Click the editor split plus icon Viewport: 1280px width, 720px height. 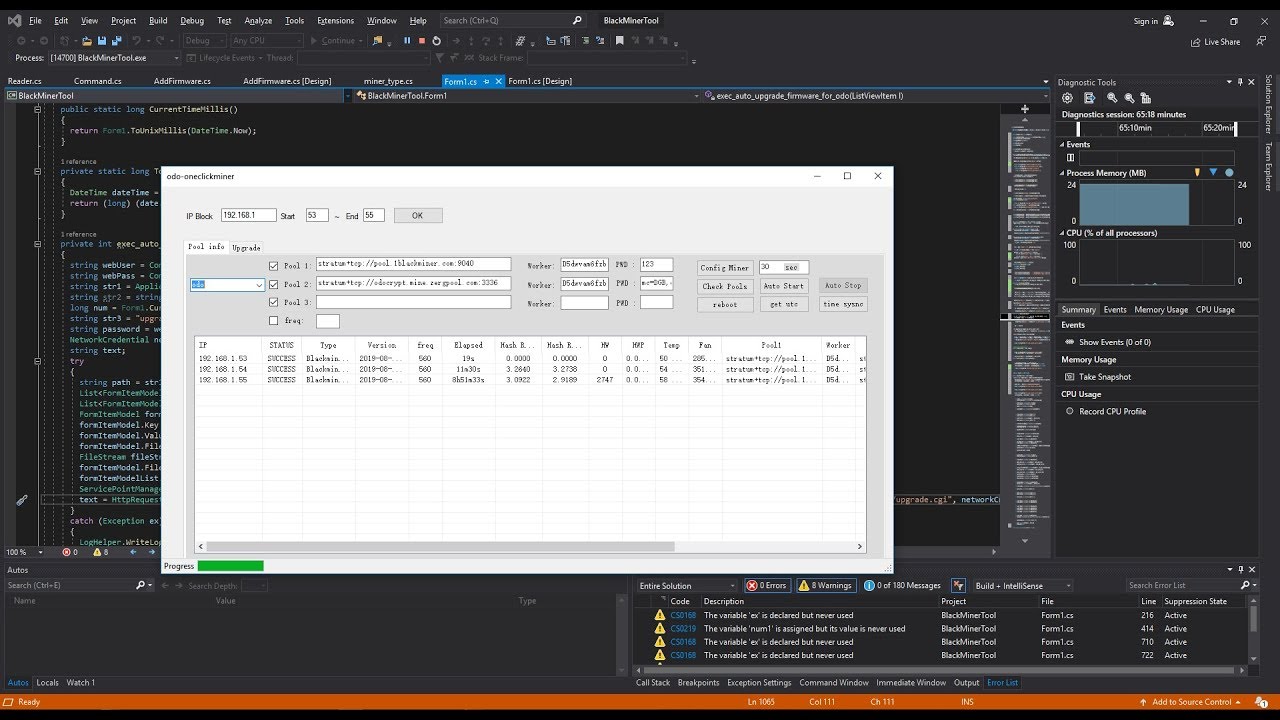1025,108
